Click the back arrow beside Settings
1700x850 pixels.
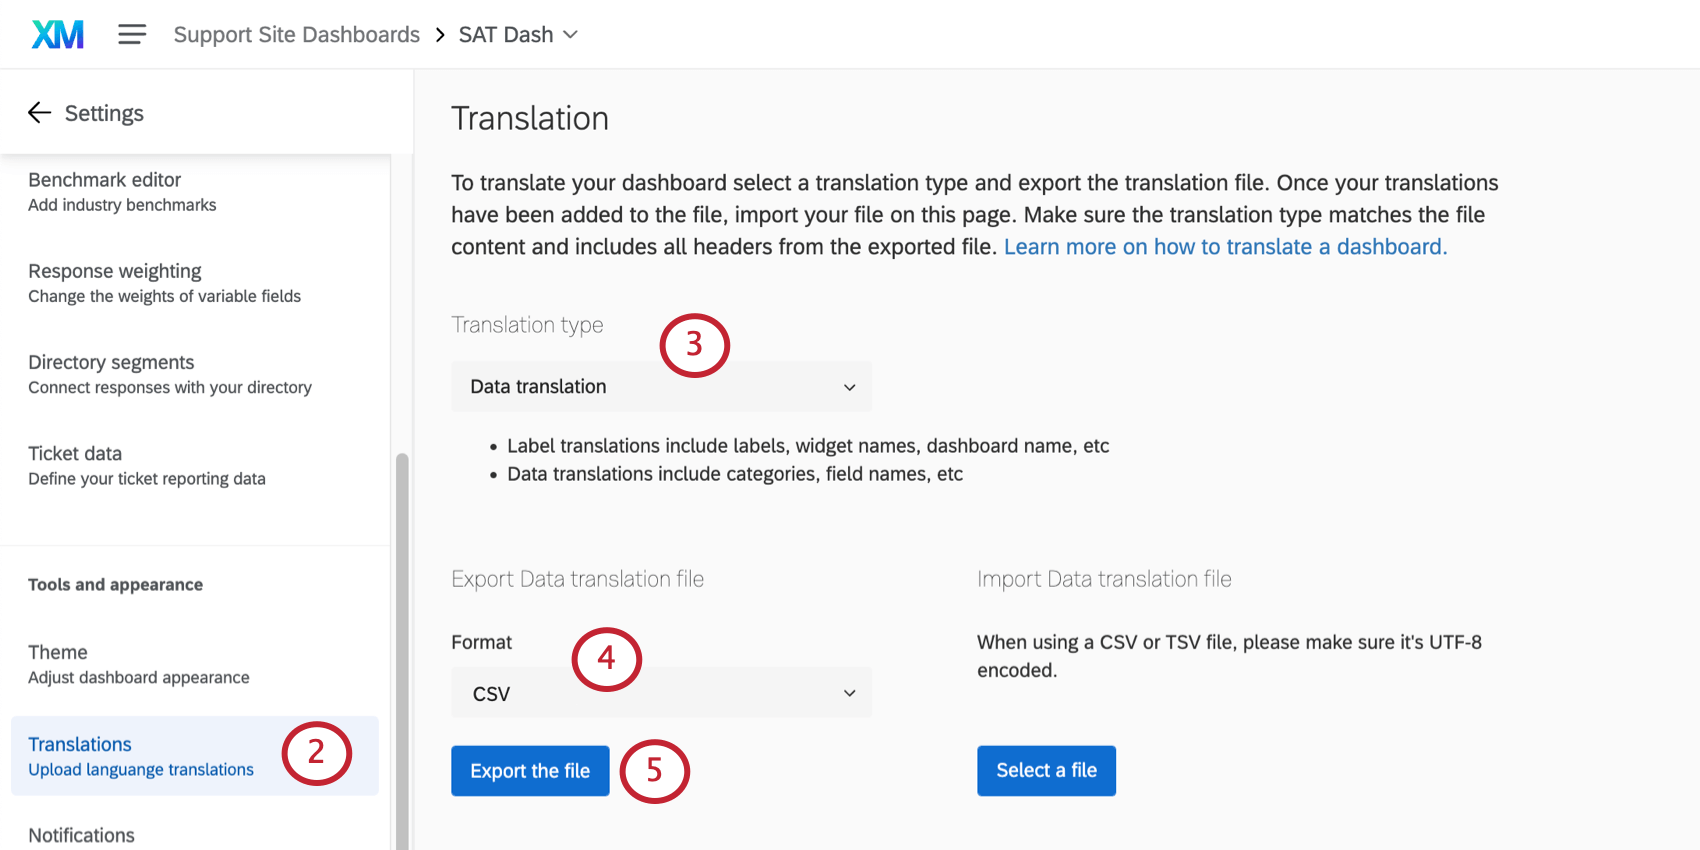pos(40,113)
